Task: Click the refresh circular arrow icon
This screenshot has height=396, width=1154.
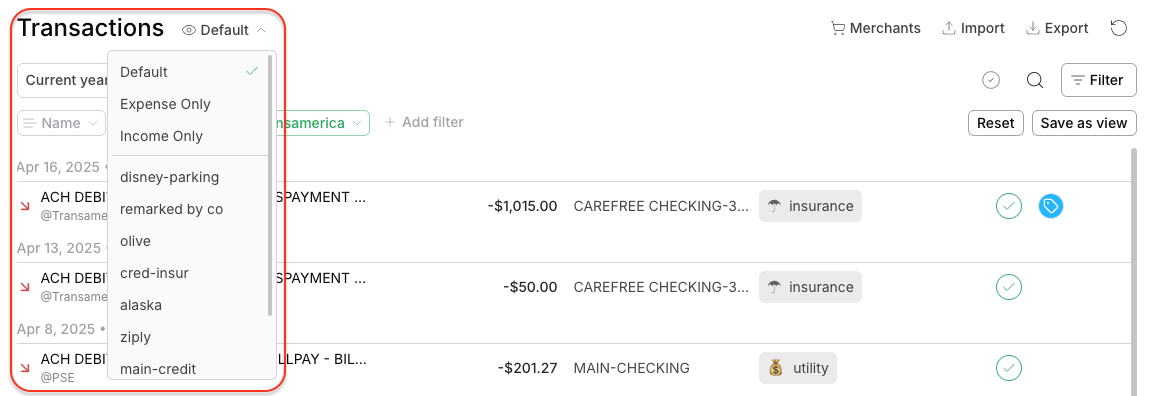Action: click(1118, 28)
